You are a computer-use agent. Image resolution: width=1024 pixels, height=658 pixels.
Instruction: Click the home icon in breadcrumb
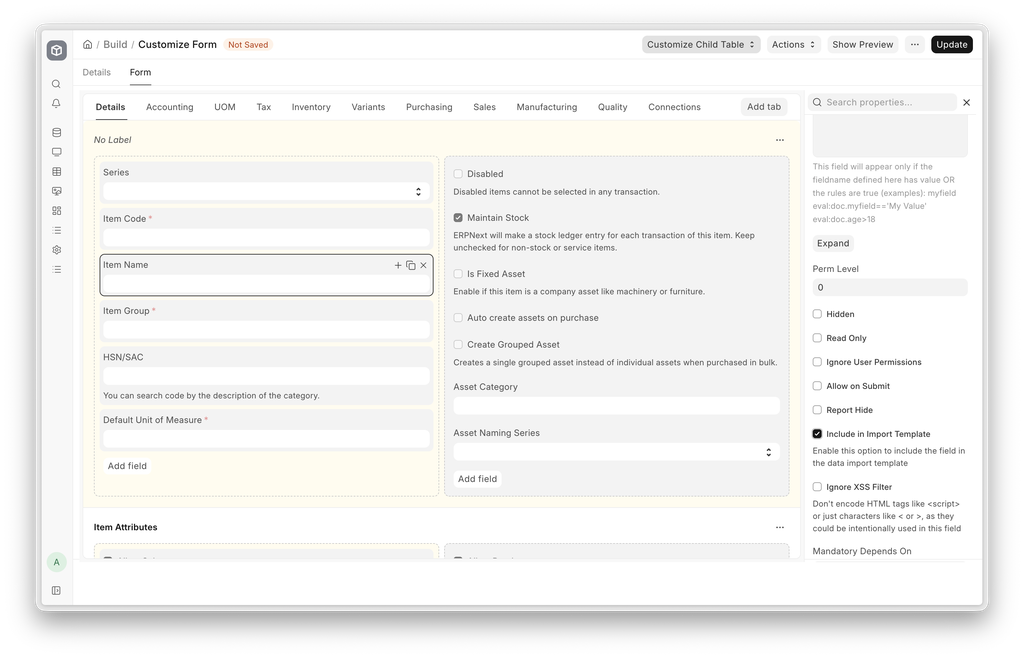tap(88, 45)
